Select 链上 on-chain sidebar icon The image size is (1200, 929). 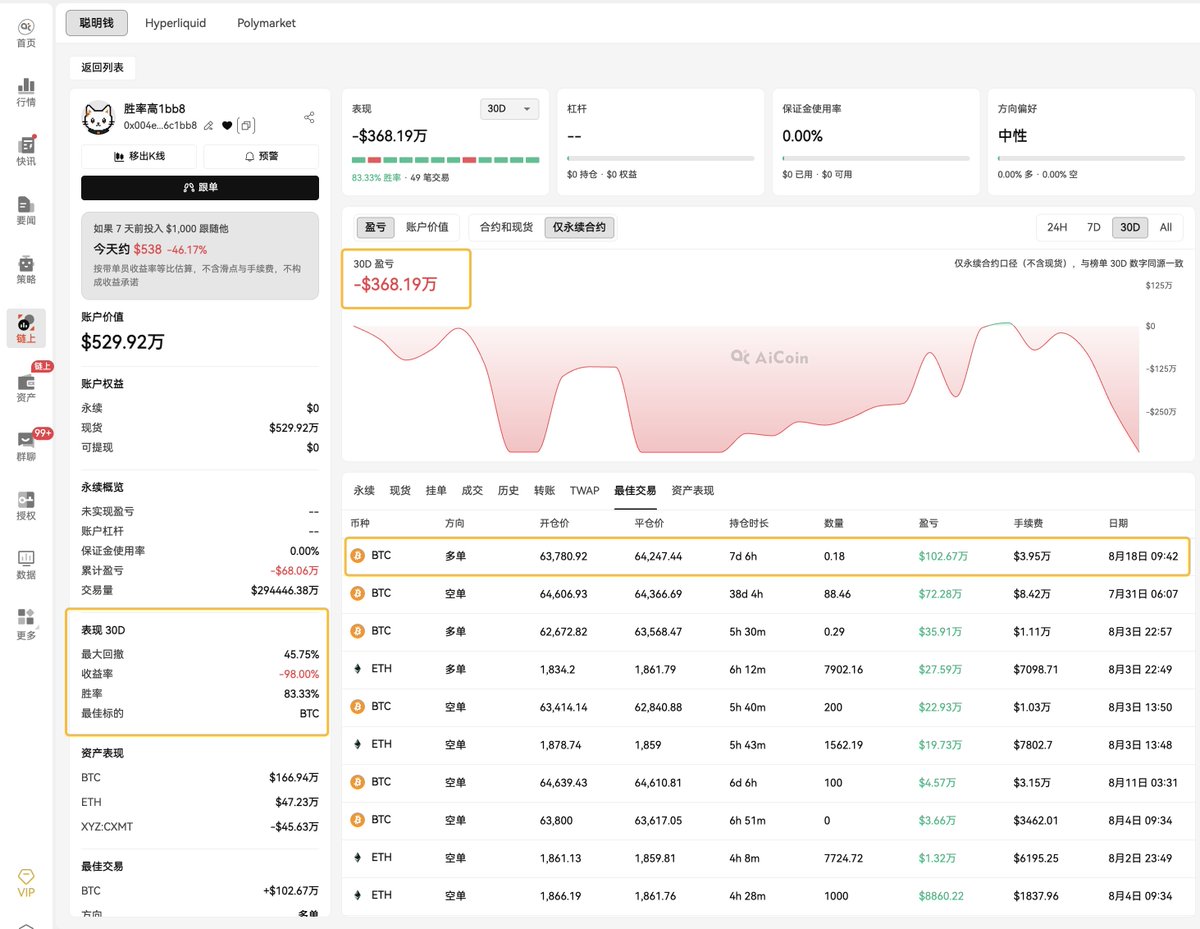(x=26, y=329)
